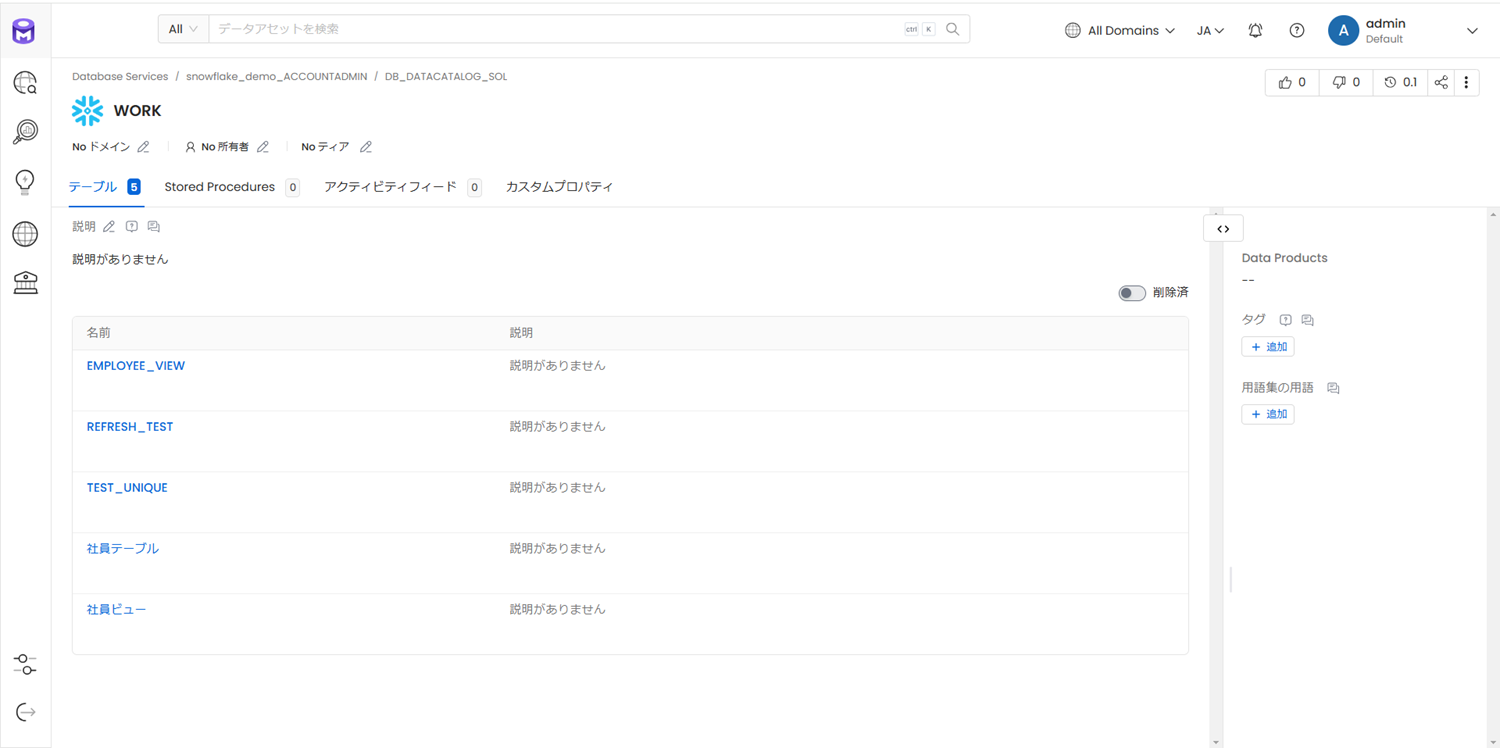Open the Insights lightbulb icon in sidebar

coord(25,182)
